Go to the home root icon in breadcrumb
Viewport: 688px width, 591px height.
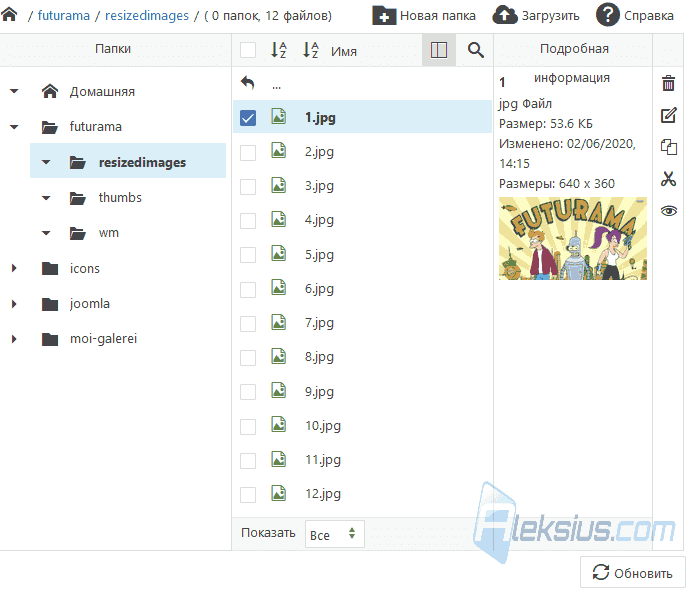(9, 14)
